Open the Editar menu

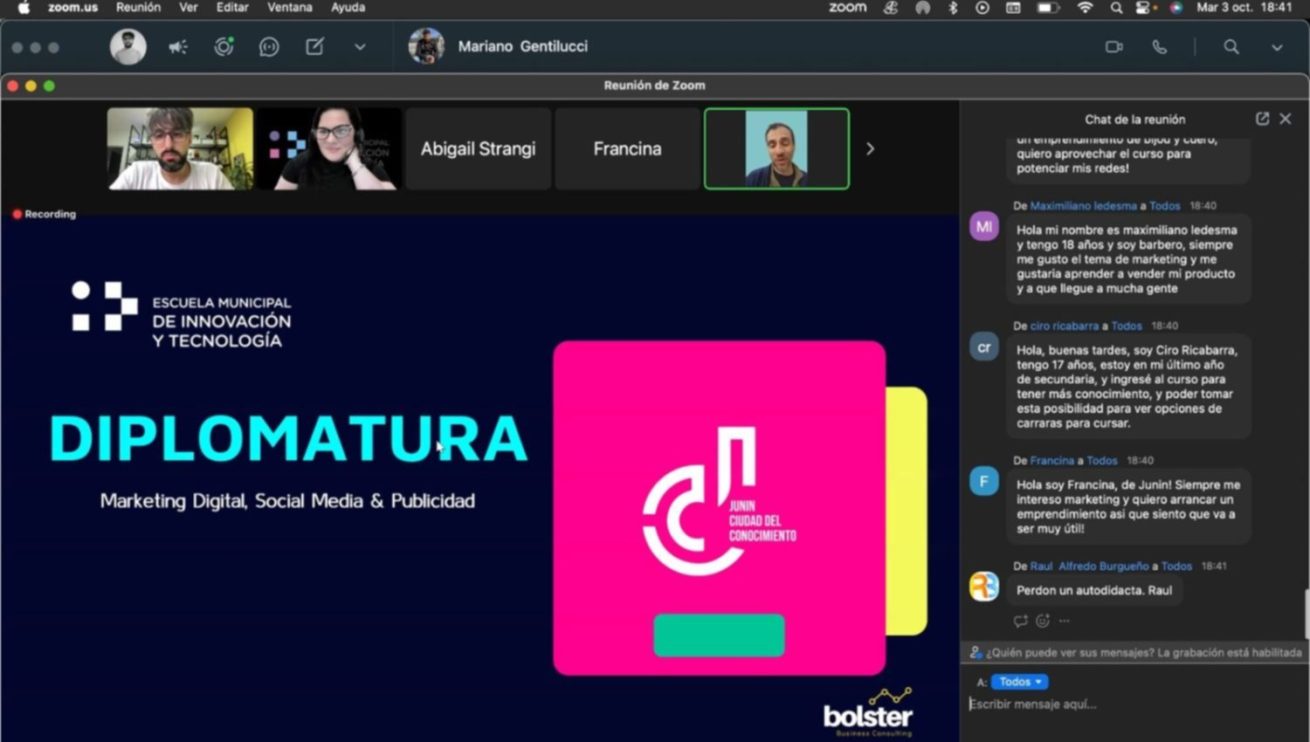click(232, 7)
